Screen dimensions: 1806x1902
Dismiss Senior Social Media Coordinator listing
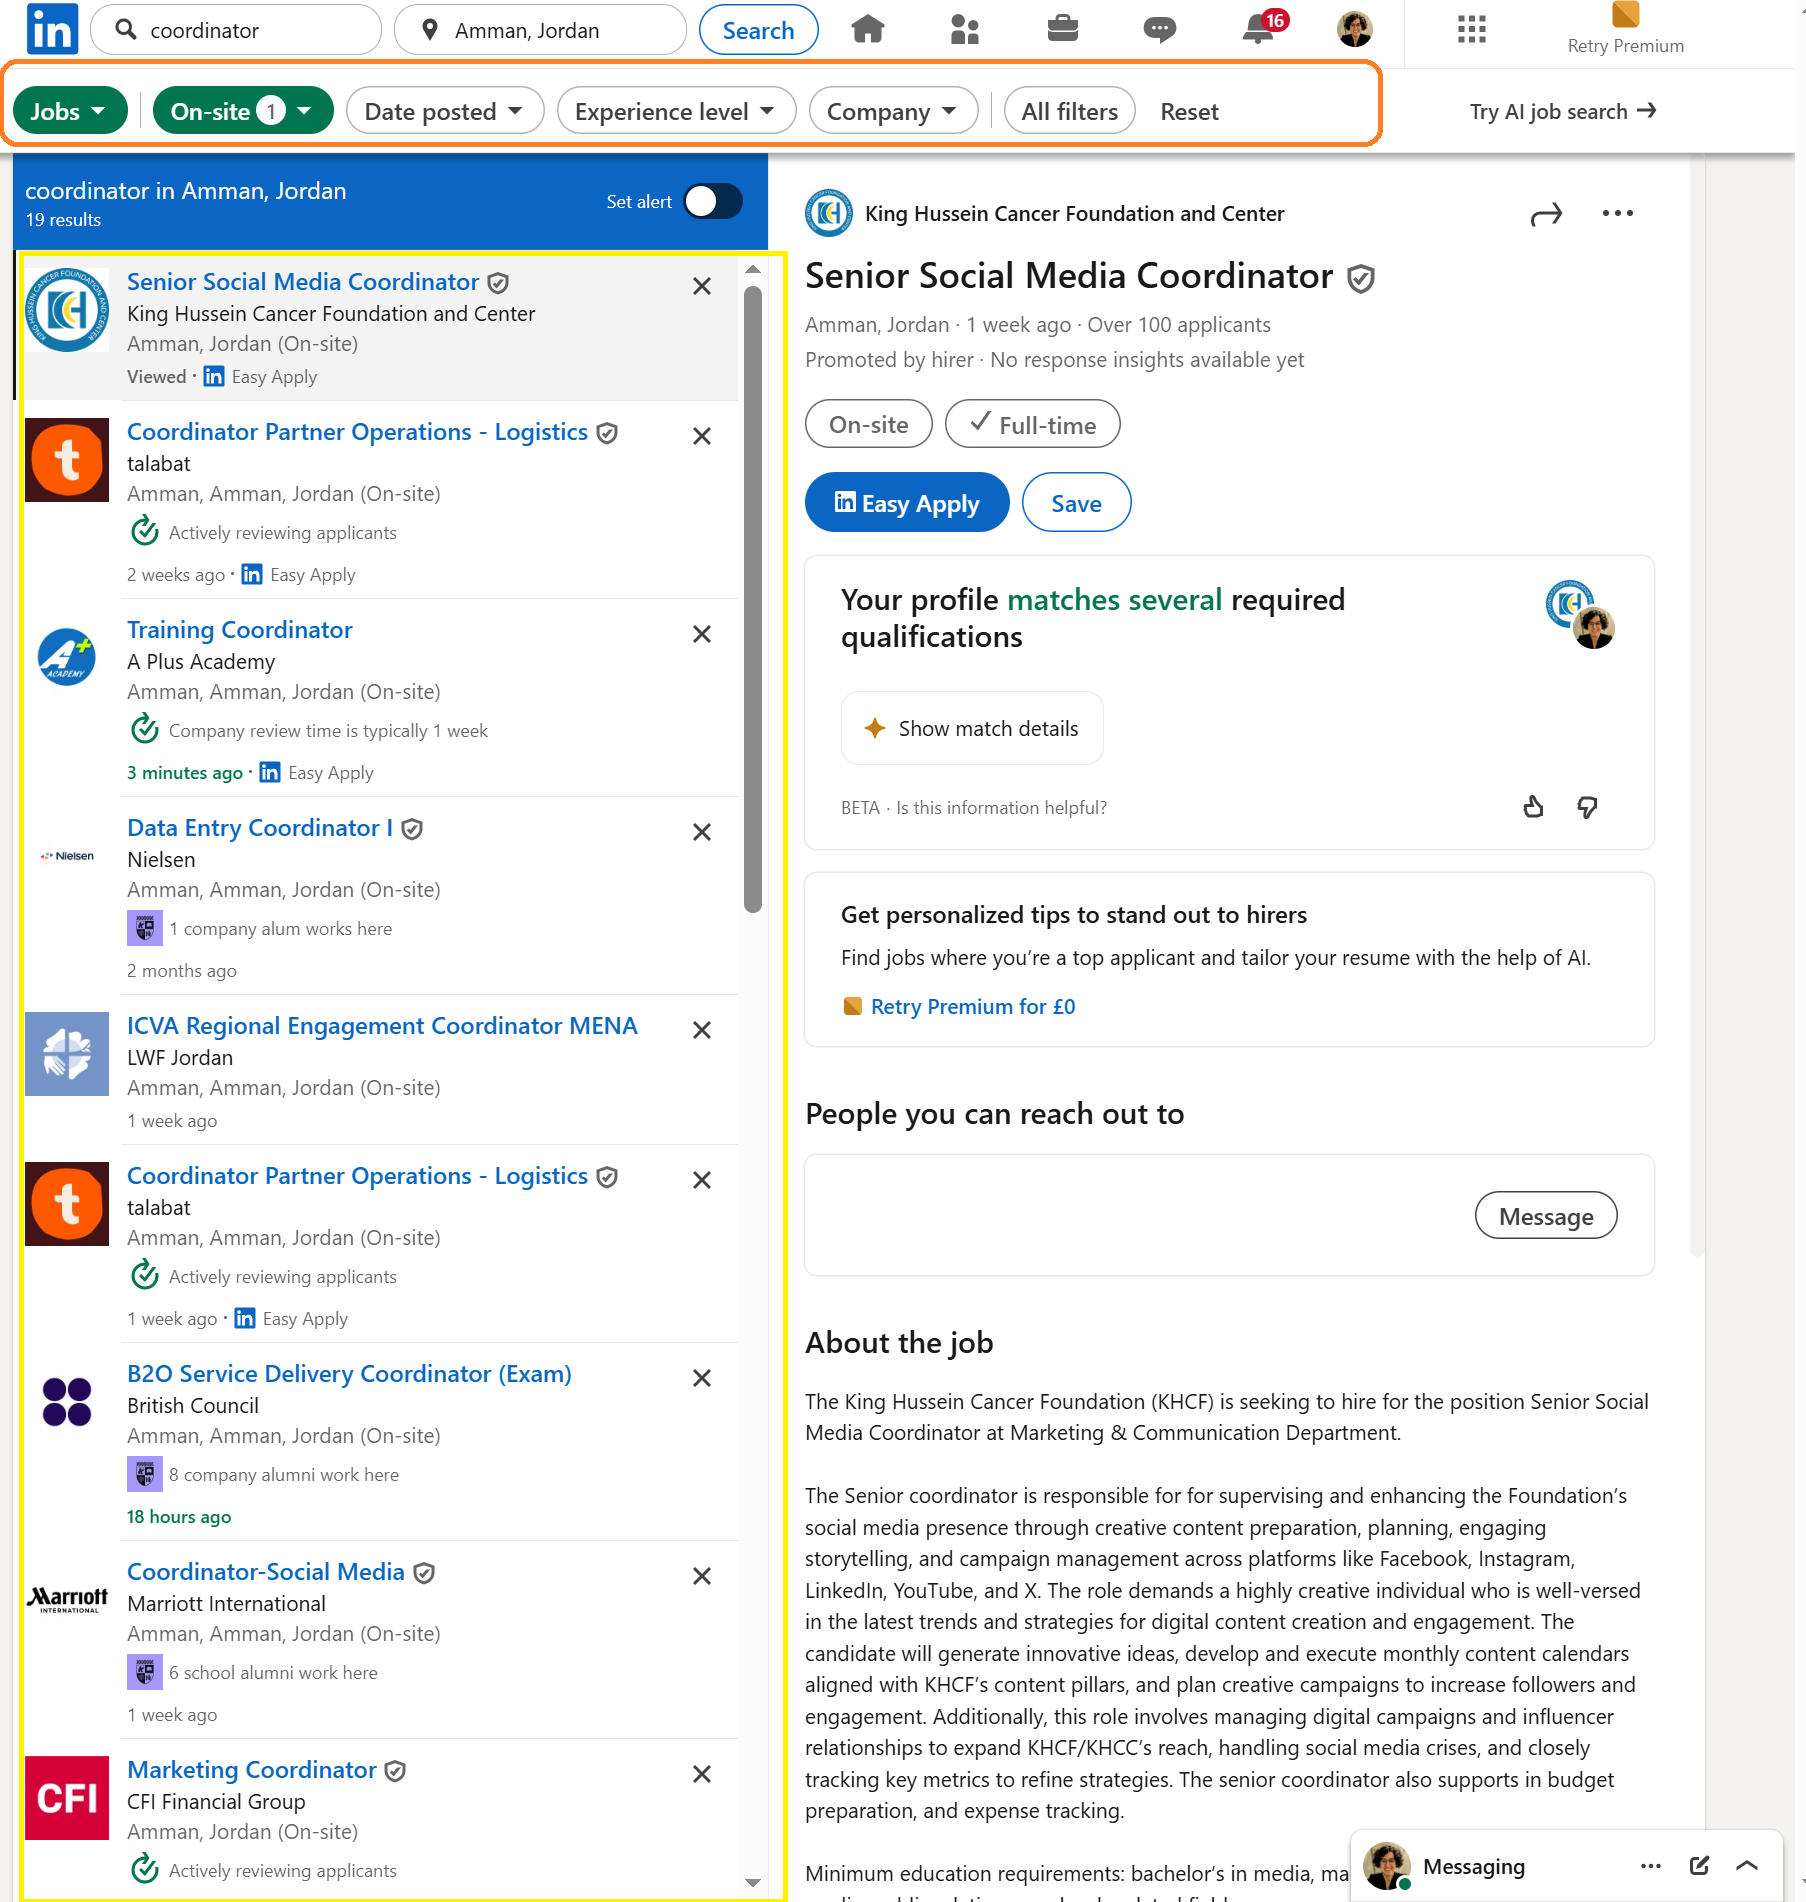[x=702, y=286]
